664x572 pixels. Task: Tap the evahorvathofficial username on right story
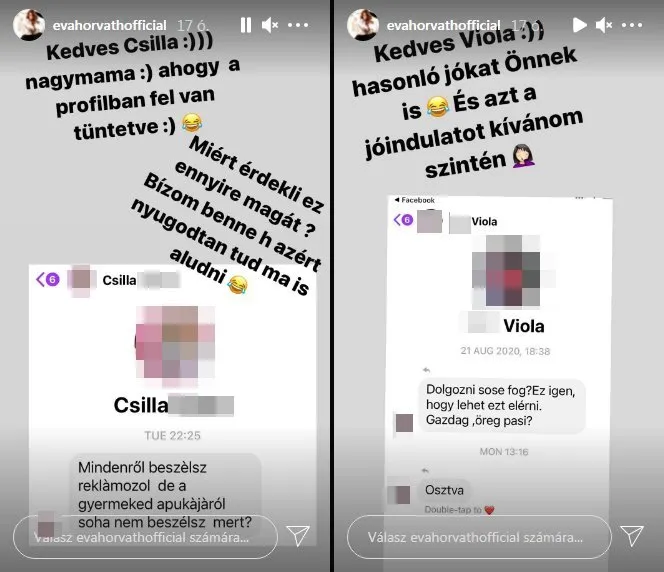click(443, 25)
